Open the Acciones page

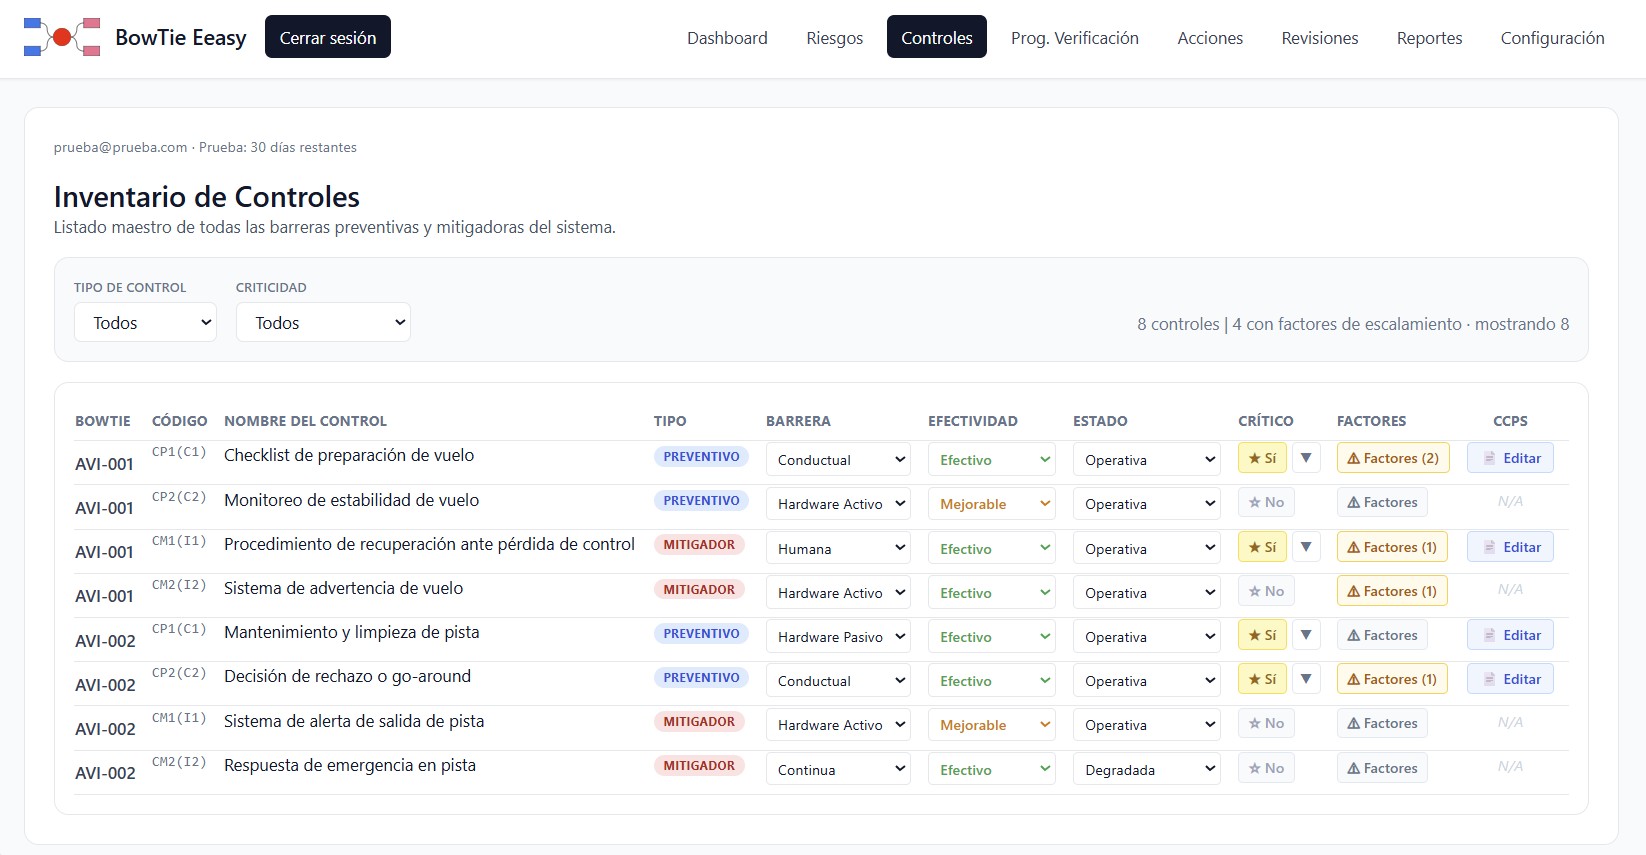pos(1210,37)
